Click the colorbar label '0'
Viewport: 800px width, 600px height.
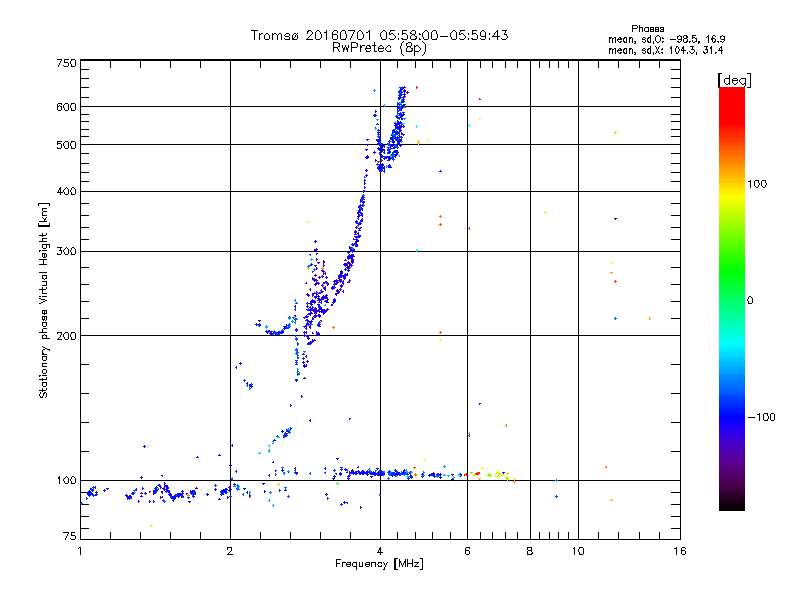750,301
